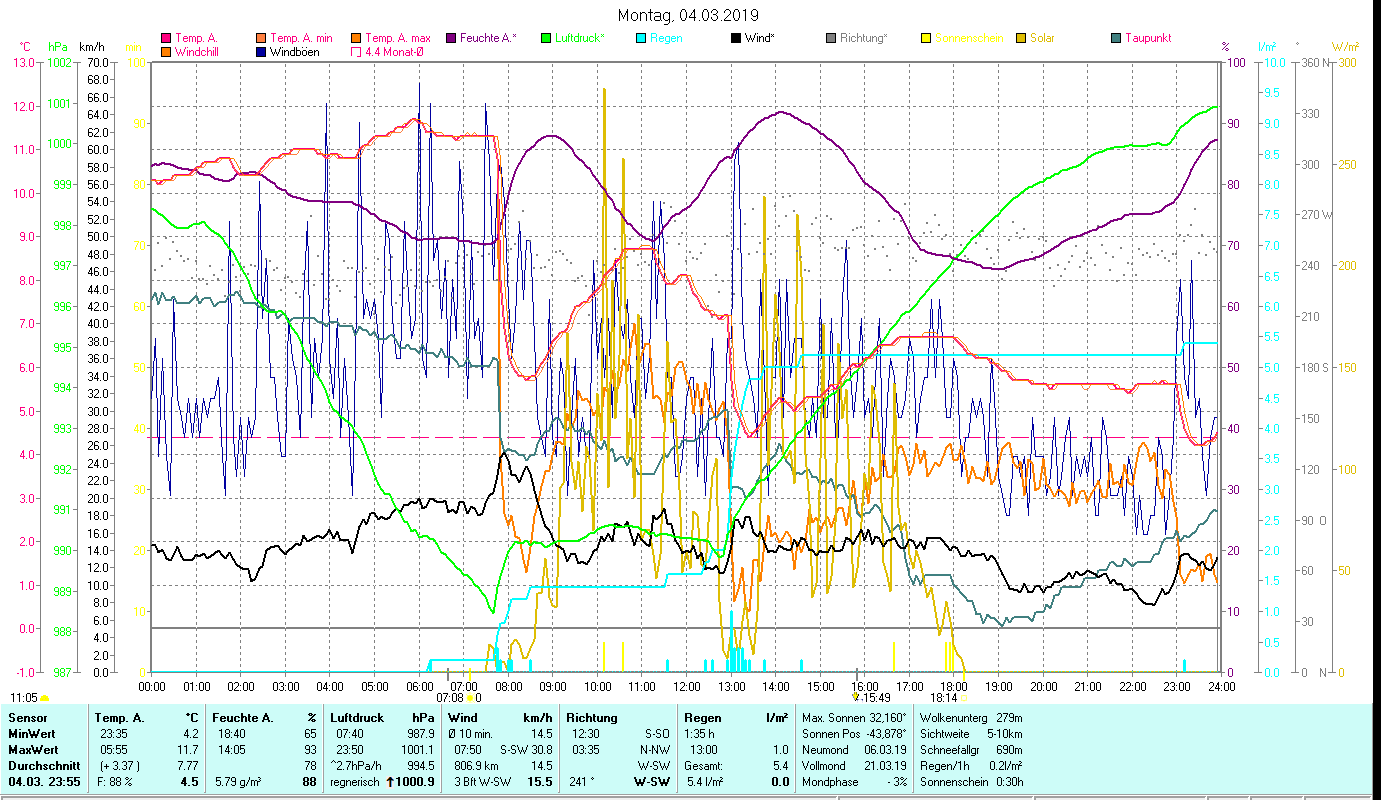
Task: Select the green Luftdruck* legend swatch
Action: pyautogui.click(x=546, y=39)
